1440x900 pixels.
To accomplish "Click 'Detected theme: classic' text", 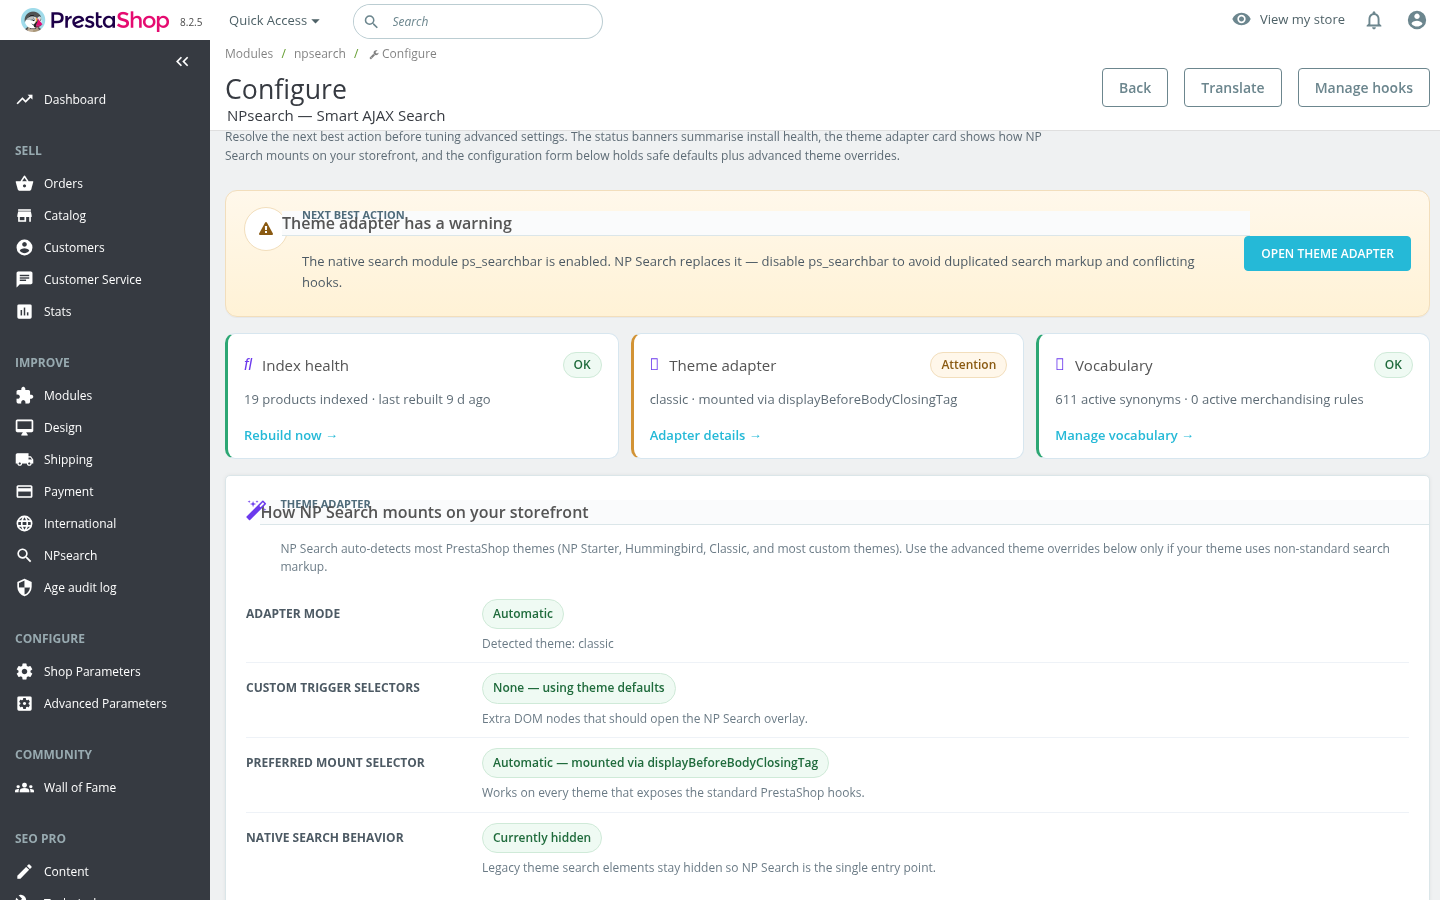I will [548, 644].
